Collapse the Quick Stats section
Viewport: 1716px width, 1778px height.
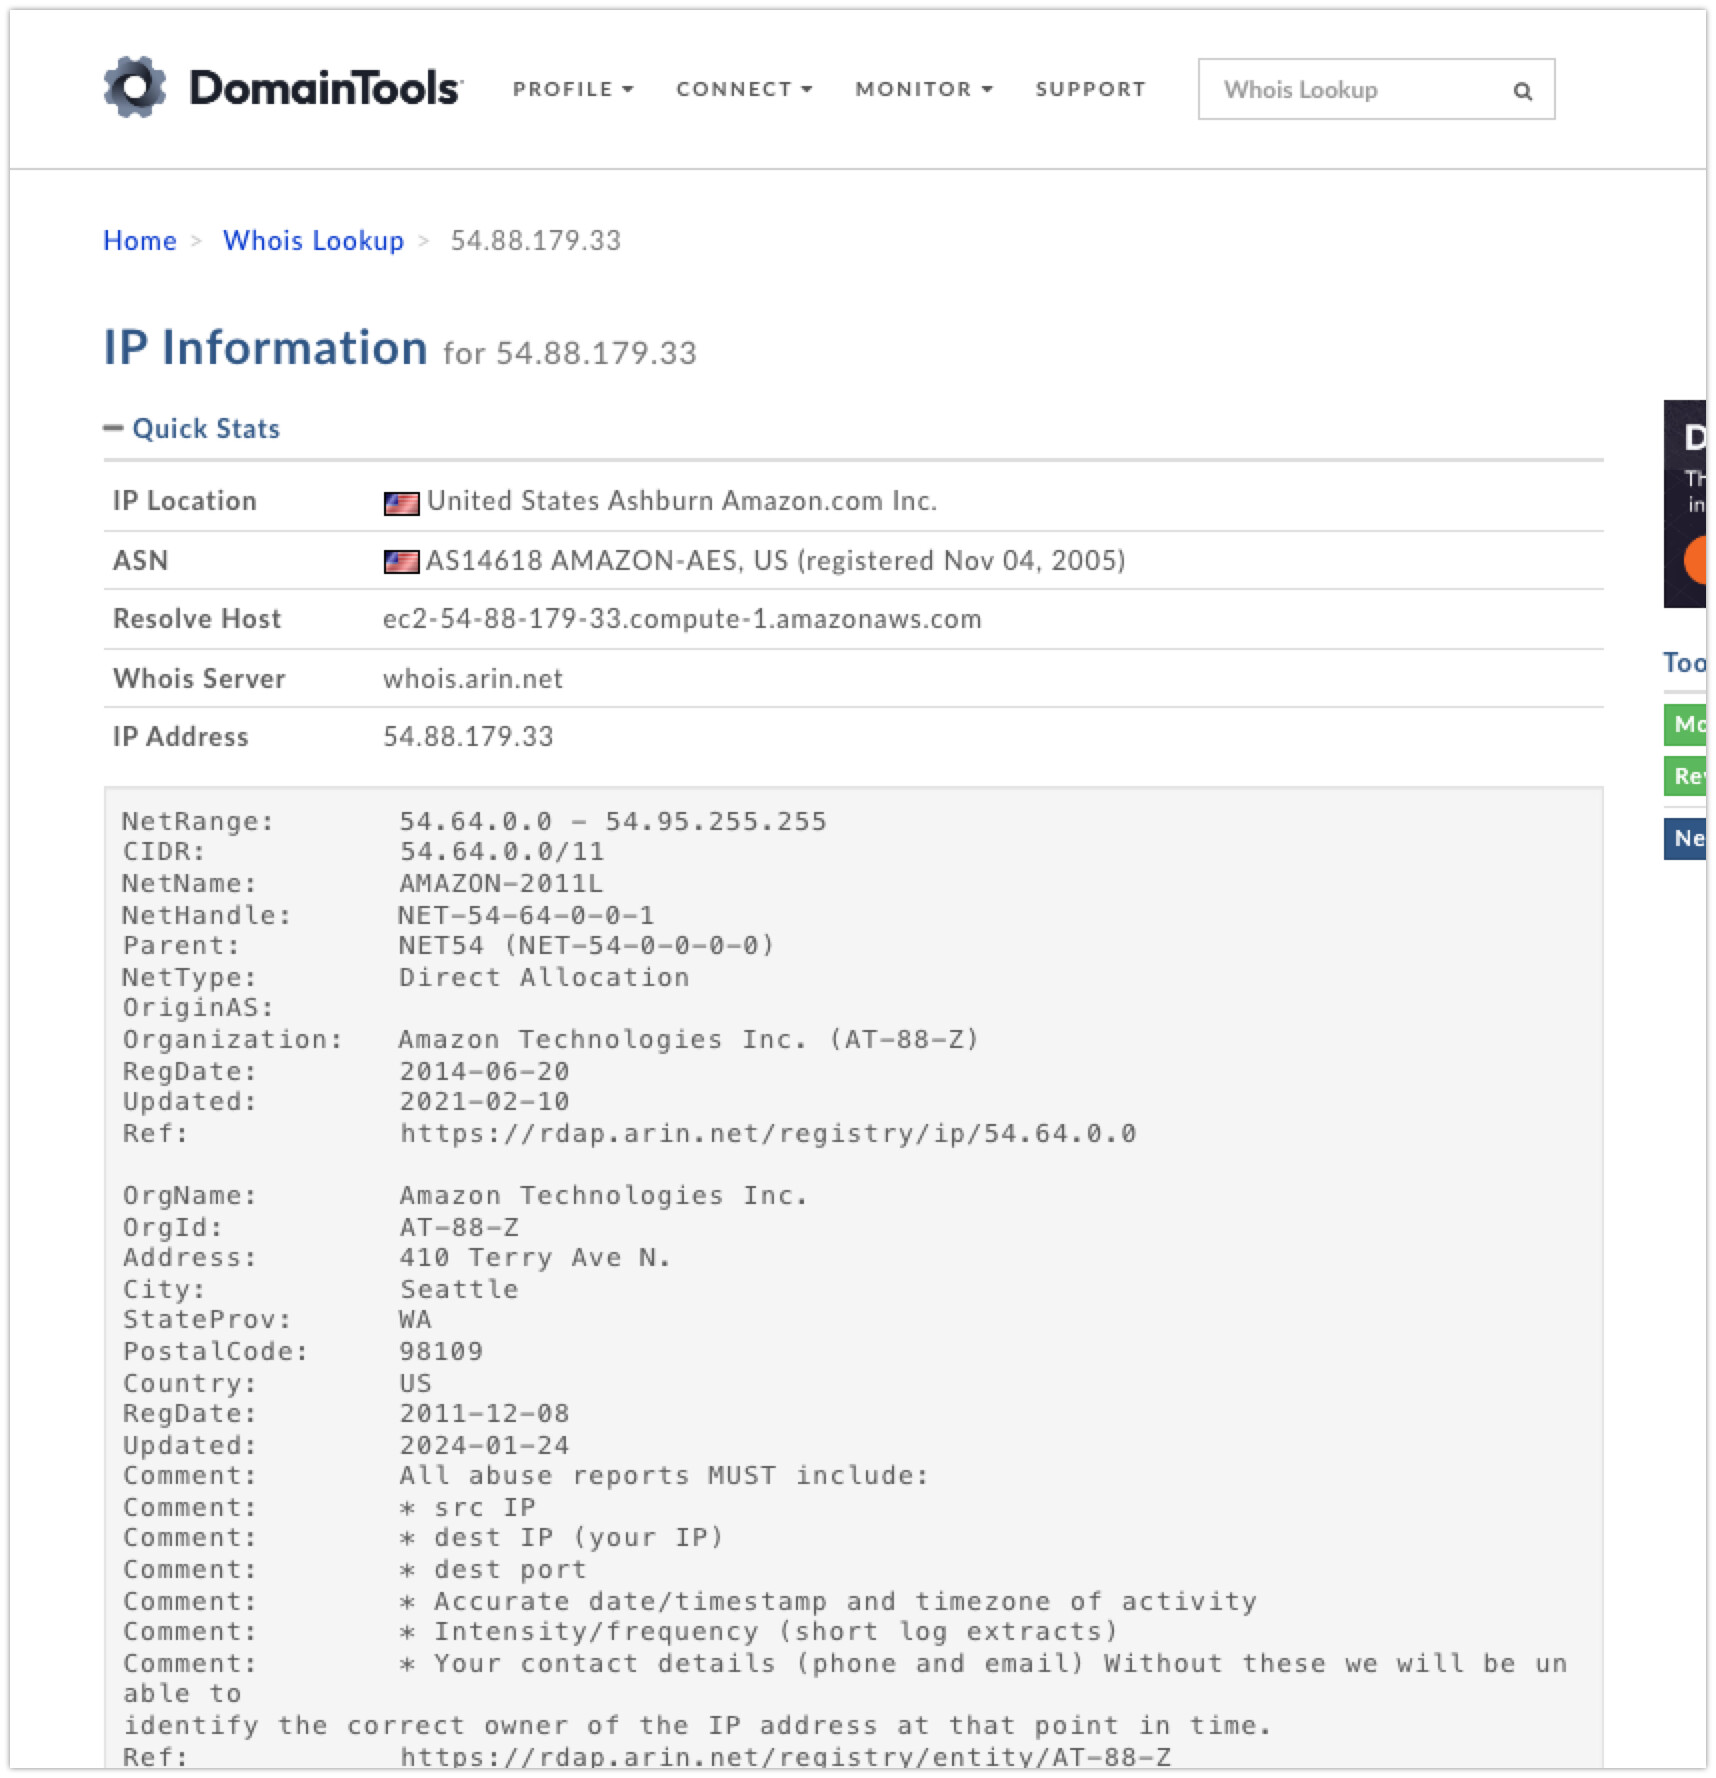pos(192,429)
